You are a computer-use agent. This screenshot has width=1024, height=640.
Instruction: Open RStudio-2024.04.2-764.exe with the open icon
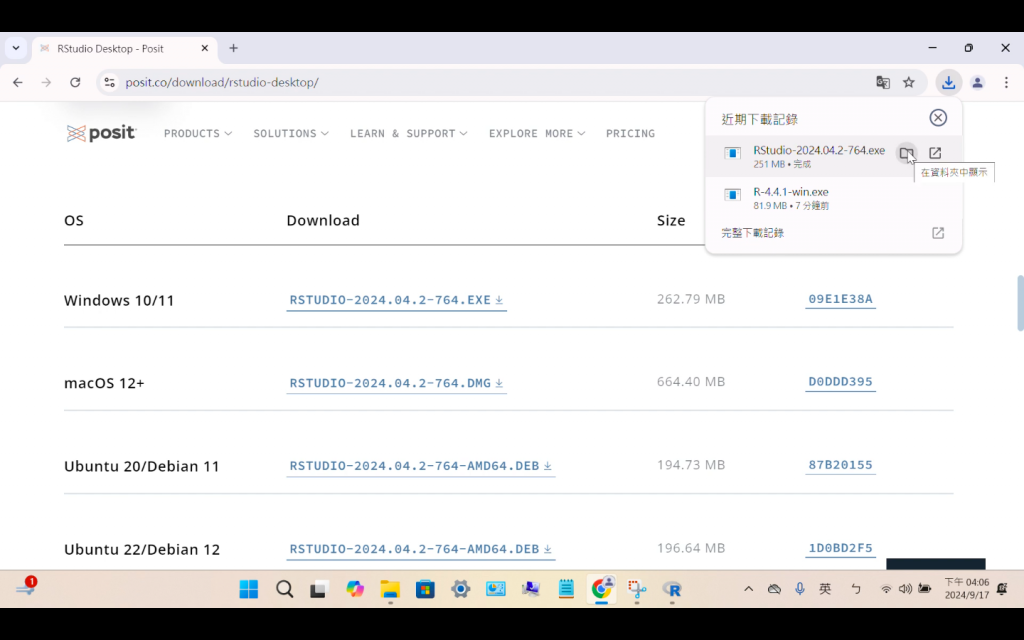(x=935, y=153)
